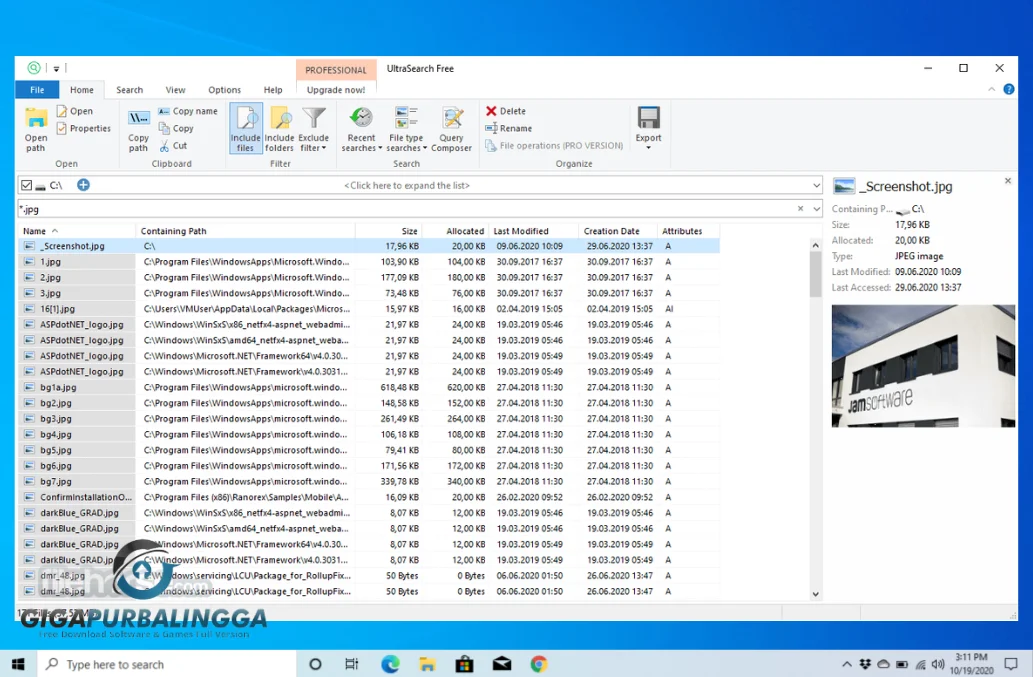The height and width of the screenshot is (677, 1033).
Task: Open File Explorer from the taskbar
Action: tap(427, 664)
